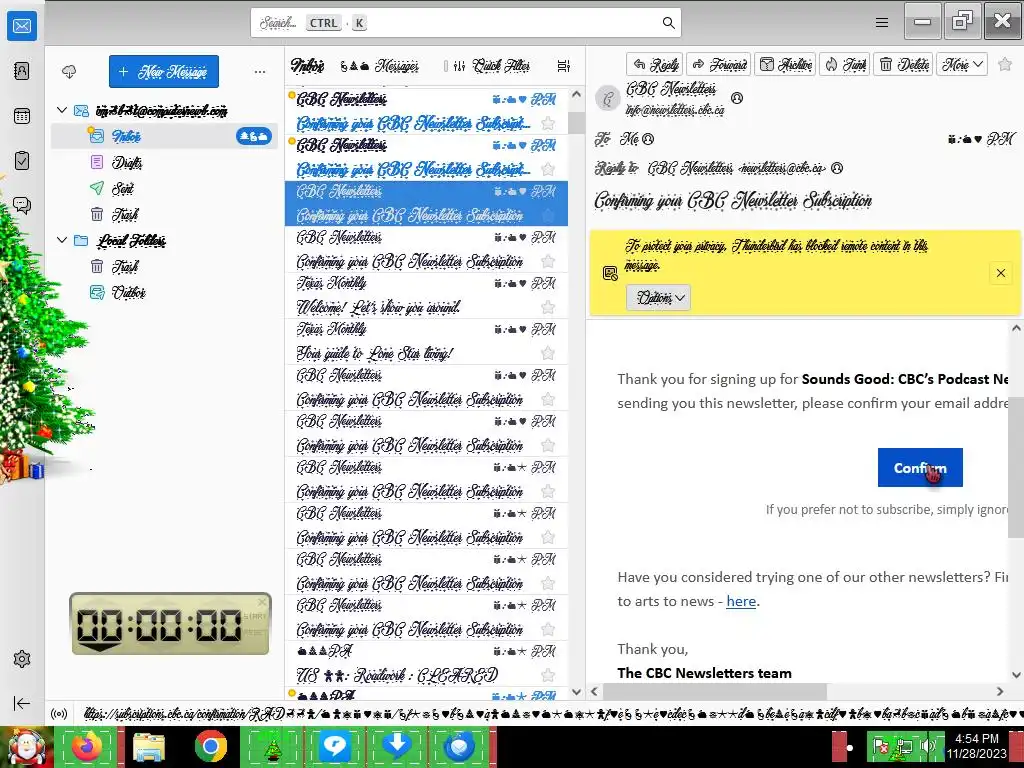Click the contact icon next to sender address
This screenshot has height=768, width=1024.
(x=737, y=98)
